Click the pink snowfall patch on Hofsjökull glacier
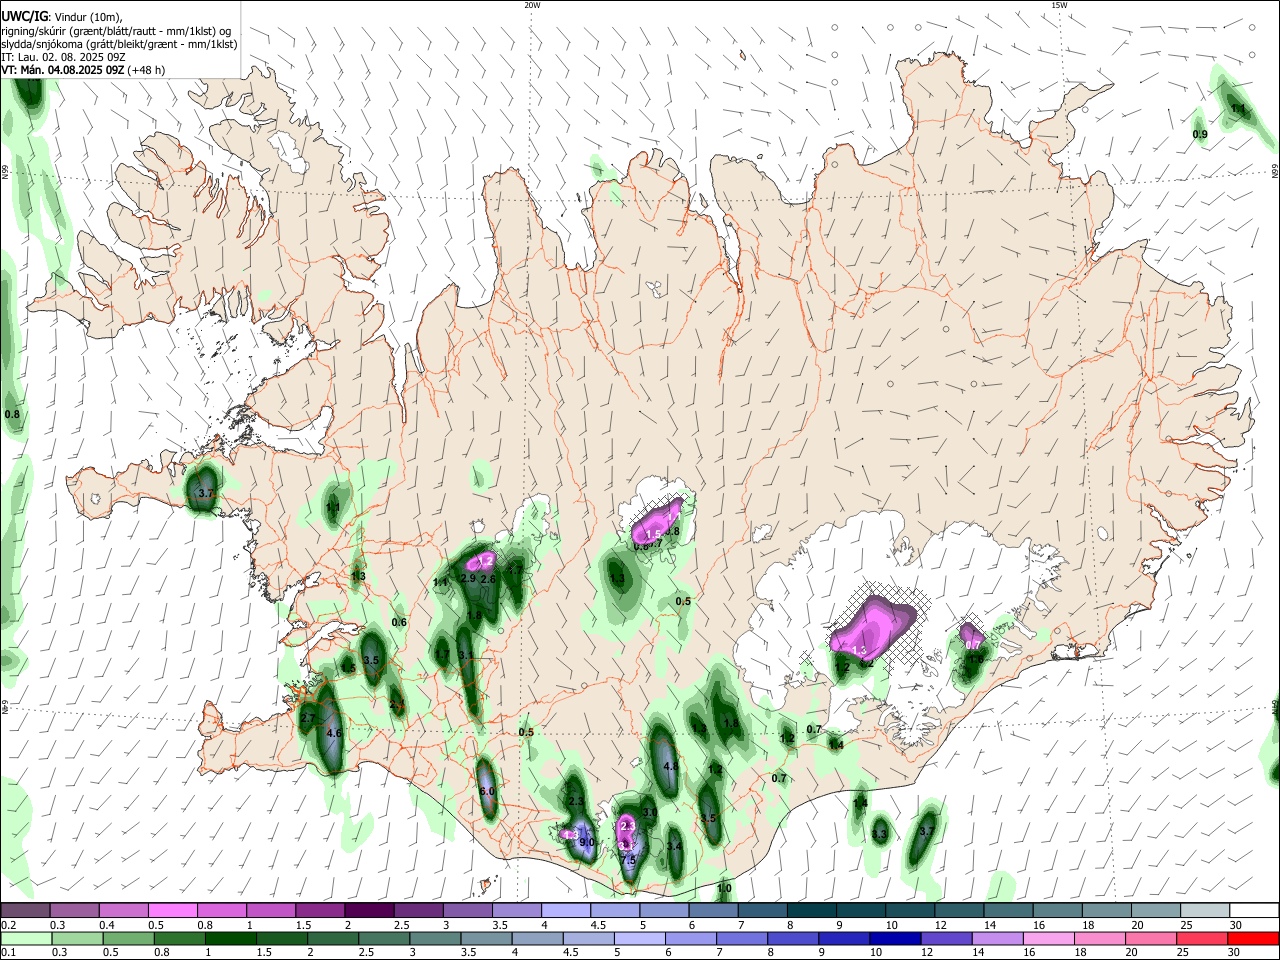1280x960 pixels. click(x=658, y=522)
